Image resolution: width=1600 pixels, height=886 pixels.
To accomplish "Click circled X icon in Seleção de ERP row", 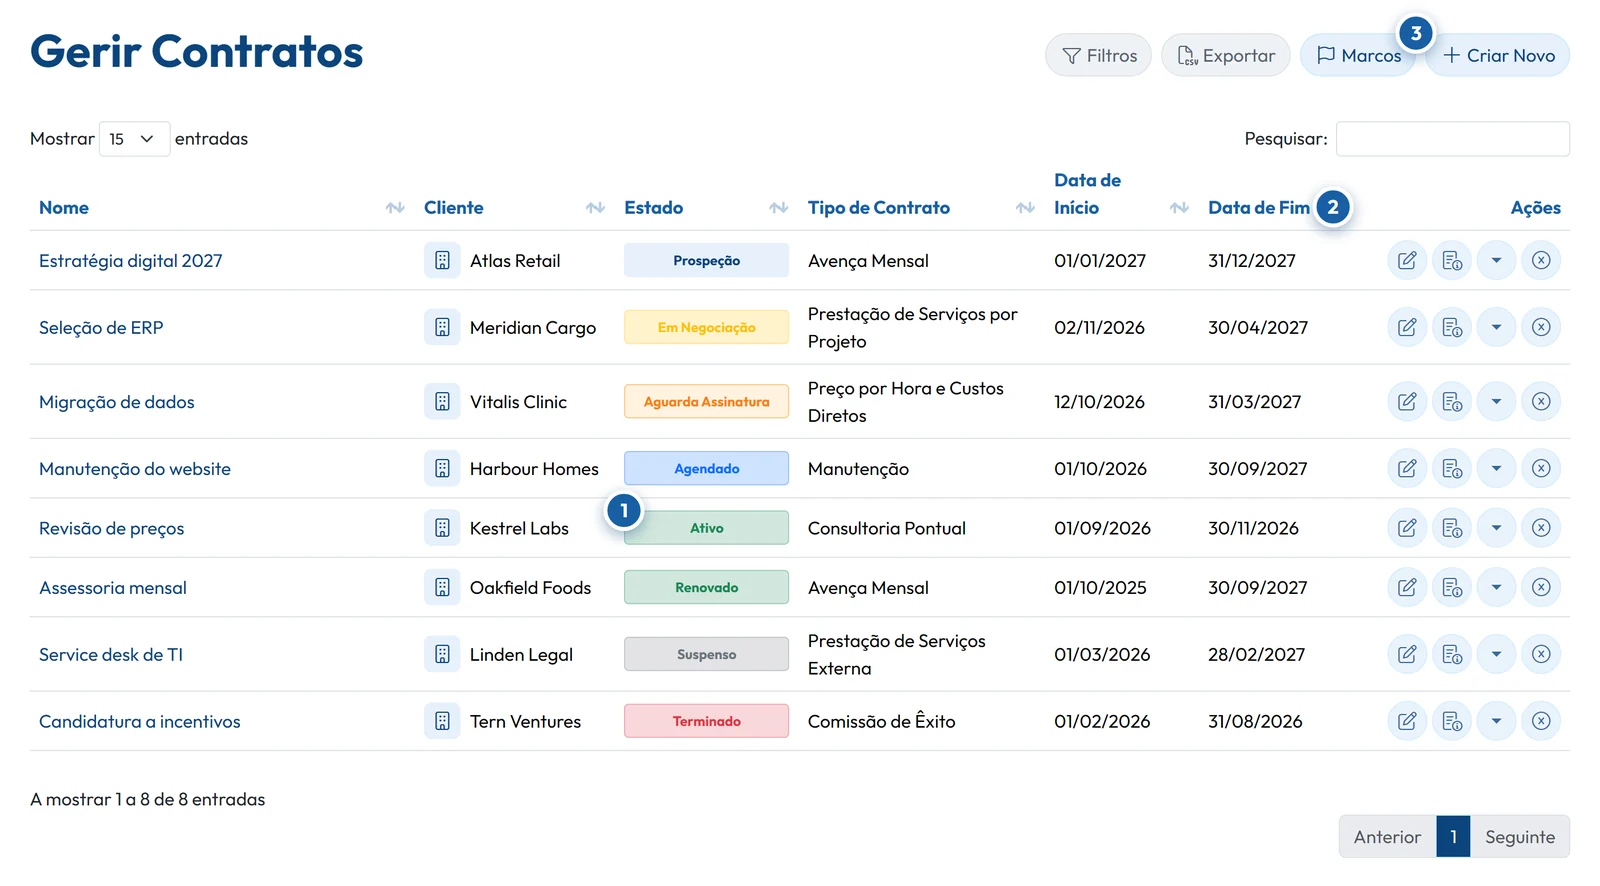I will (x=1541, y=327).
